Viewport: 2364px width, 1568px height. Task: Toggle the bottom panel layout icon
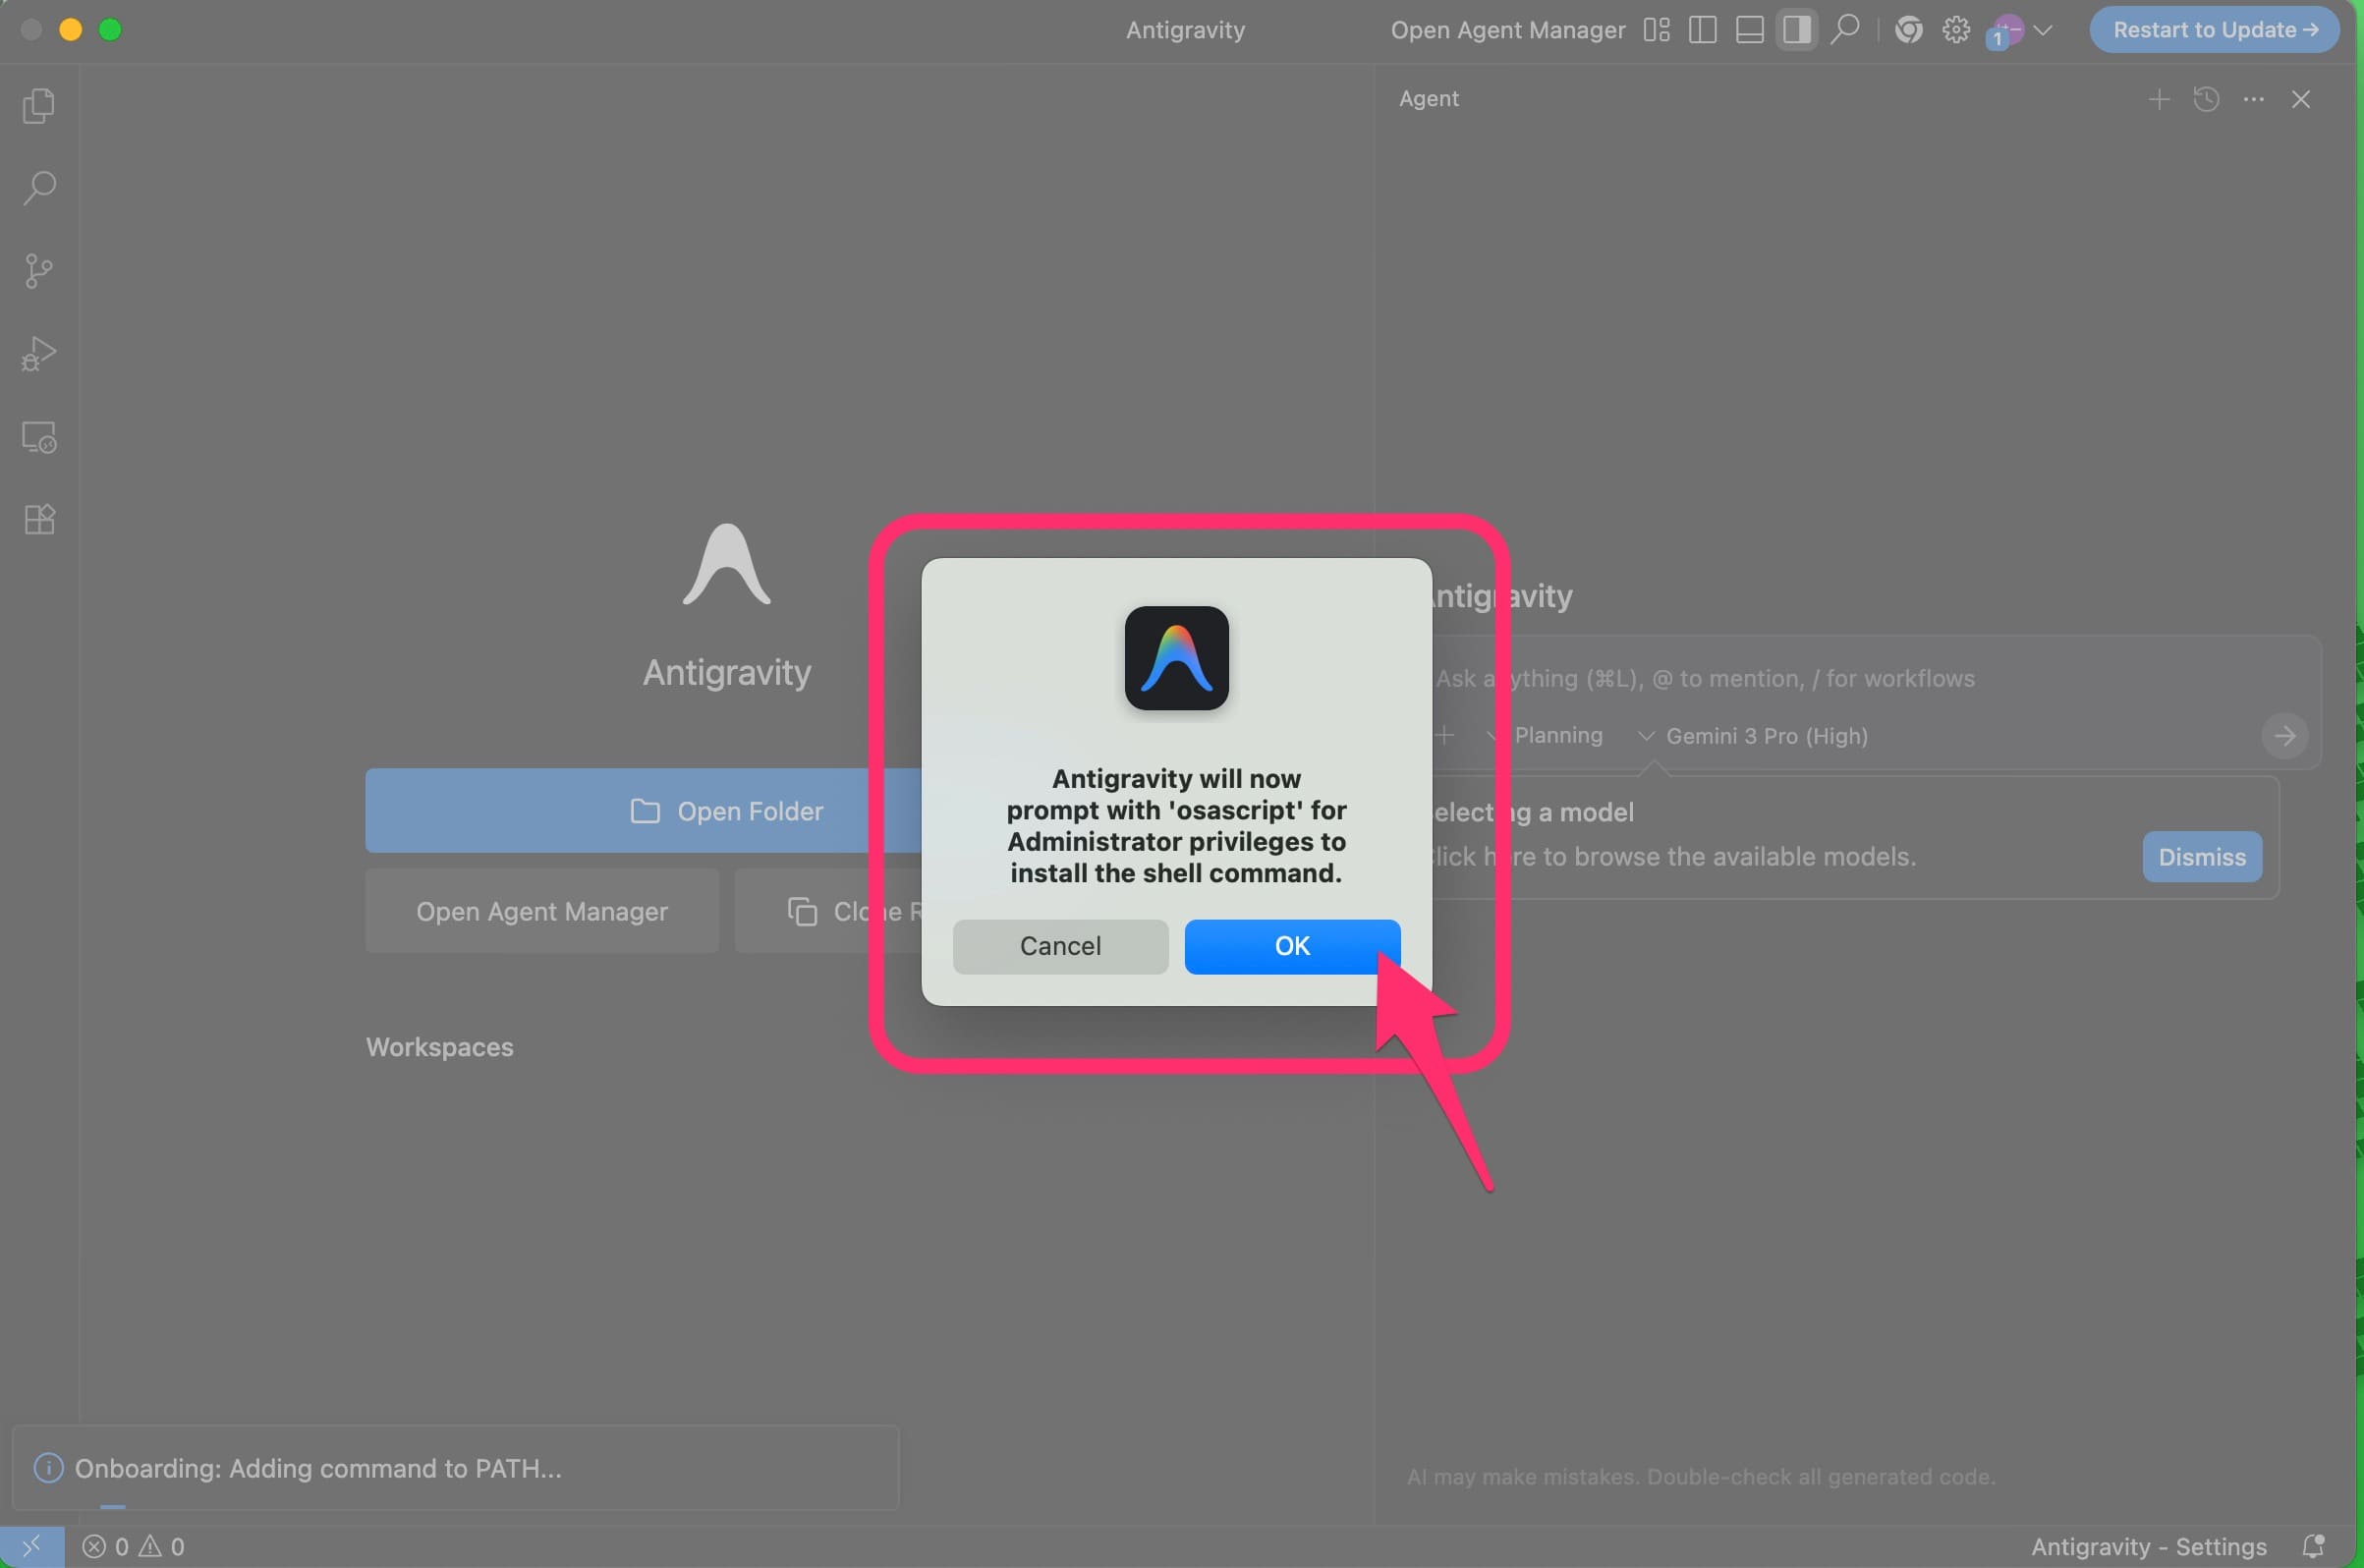point(1749,30)
